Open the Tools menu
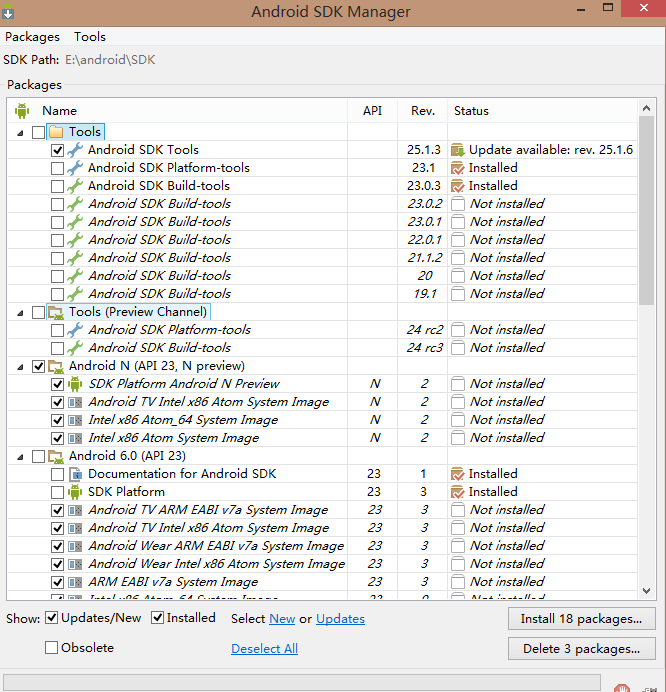 coord(90,37)
